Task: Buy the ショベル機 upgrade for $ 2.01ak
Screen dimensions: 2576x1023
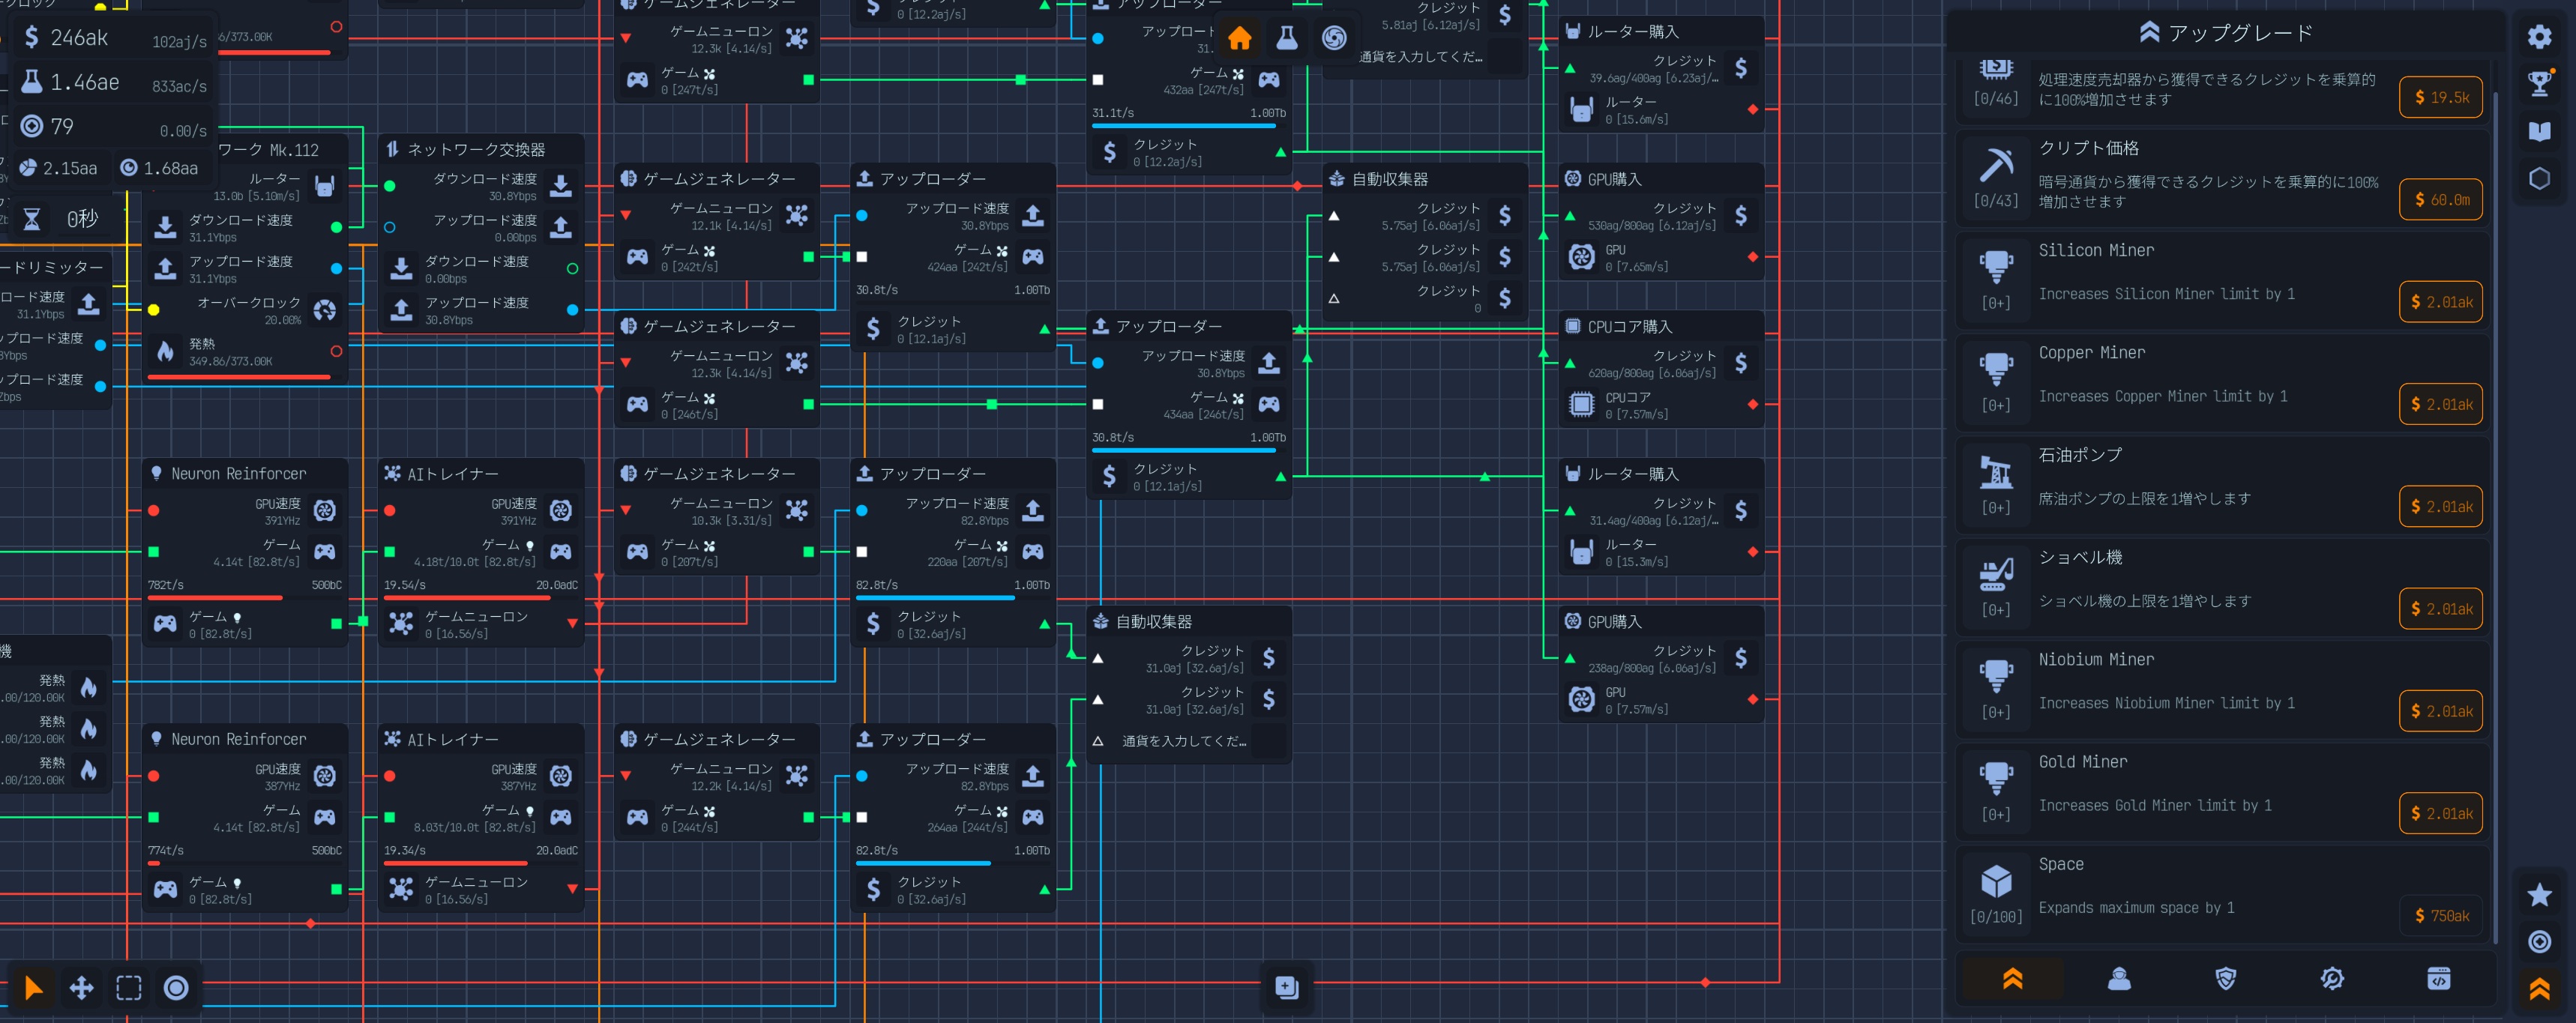Action: click(2440, 608)
